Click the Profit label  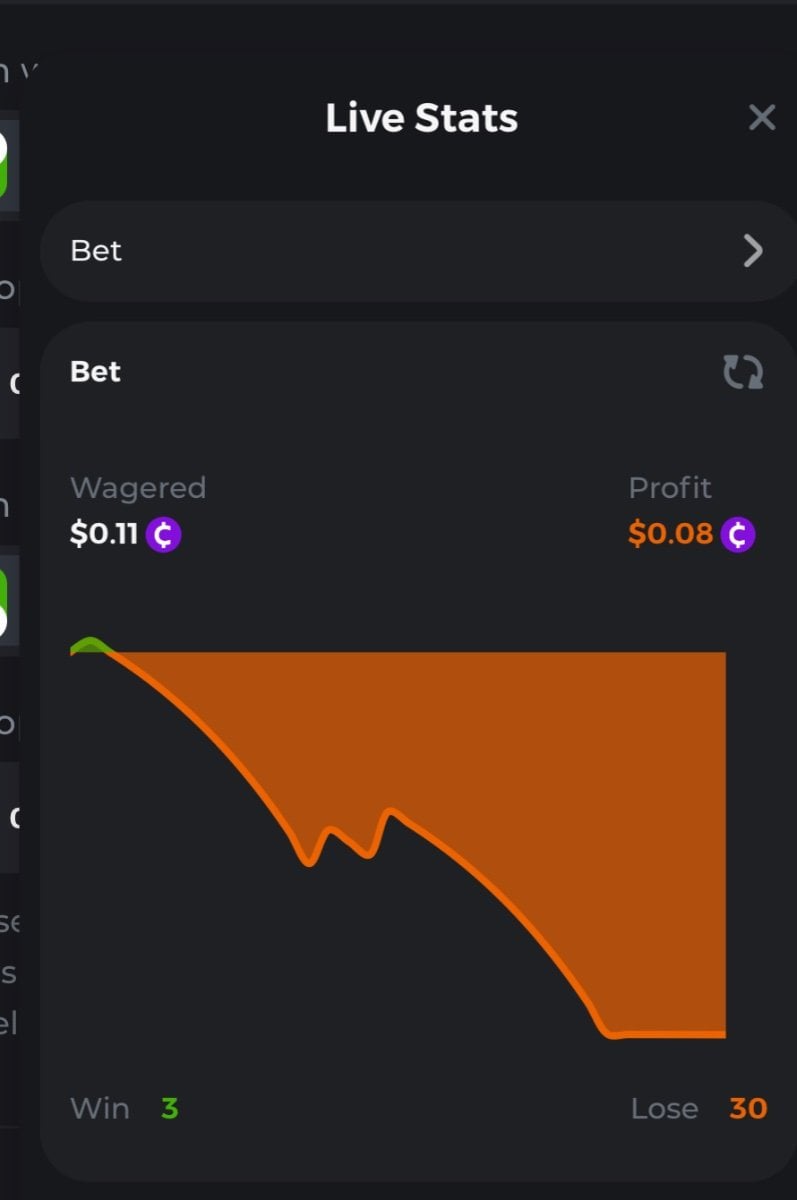click(669, 488)
